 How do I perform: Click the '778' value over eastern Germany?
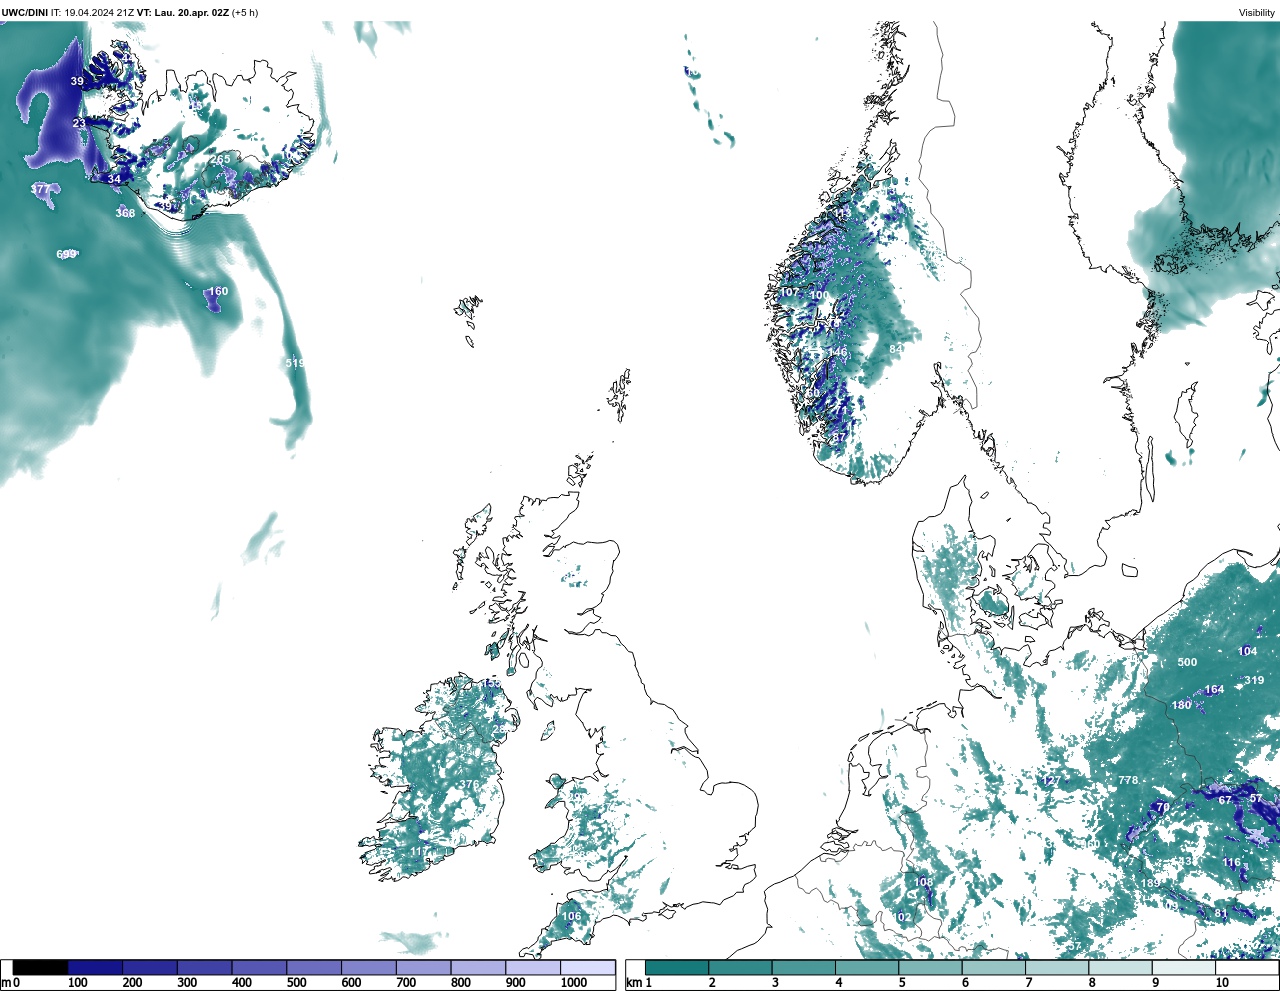click(x=1128, y=780)
